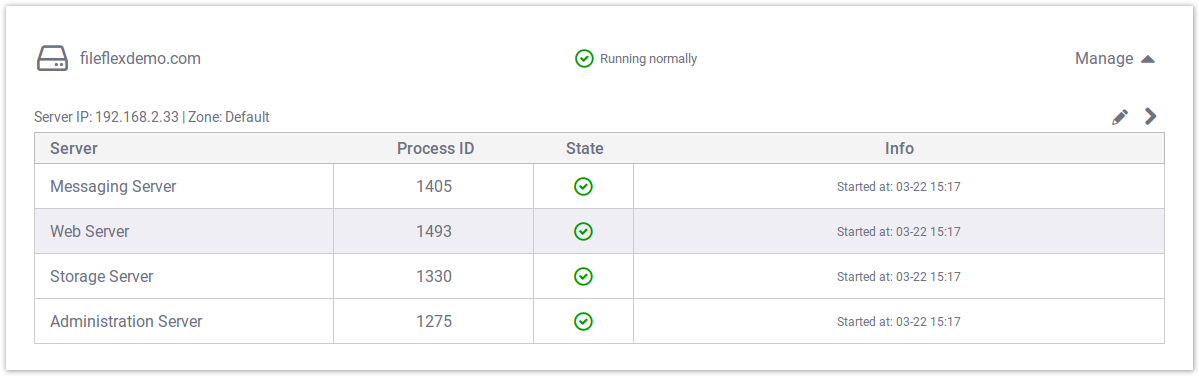Click the pencil edit icon
The height and width of the screenshot is (376, 1199).
1120,117
